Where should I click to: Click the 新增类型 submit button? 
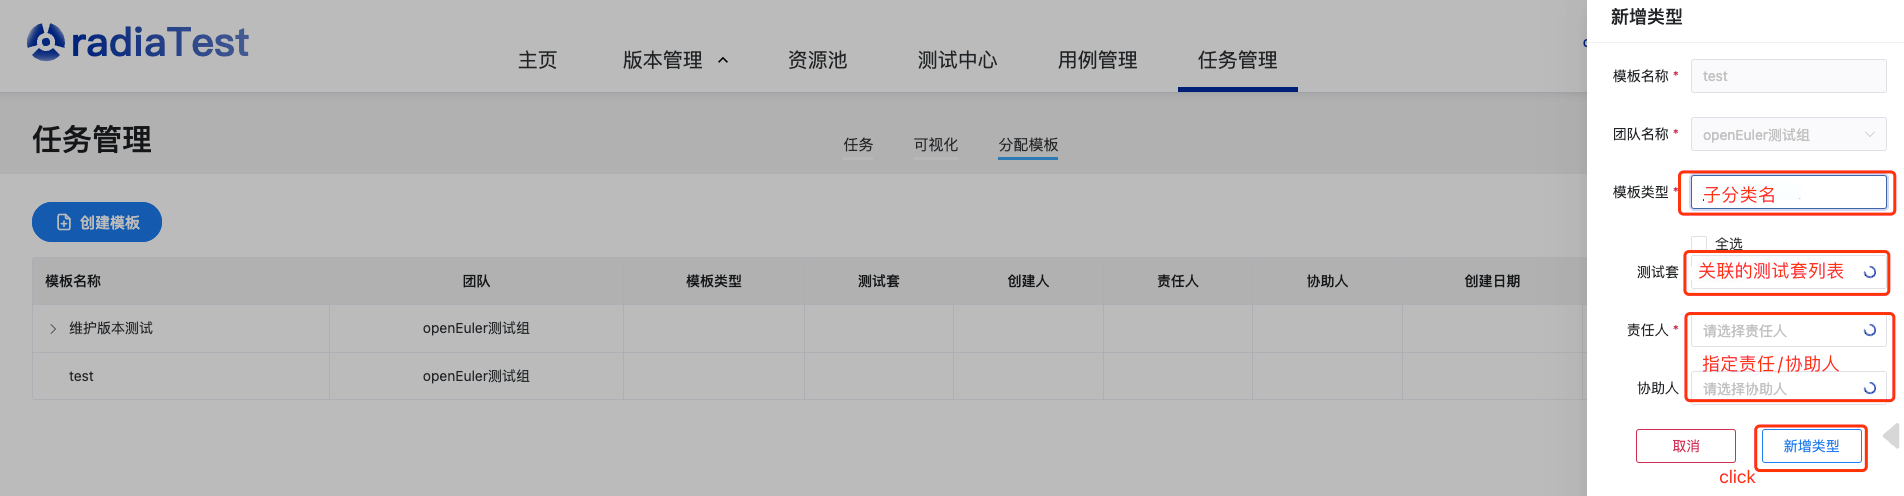click(x=1811, y=446)
